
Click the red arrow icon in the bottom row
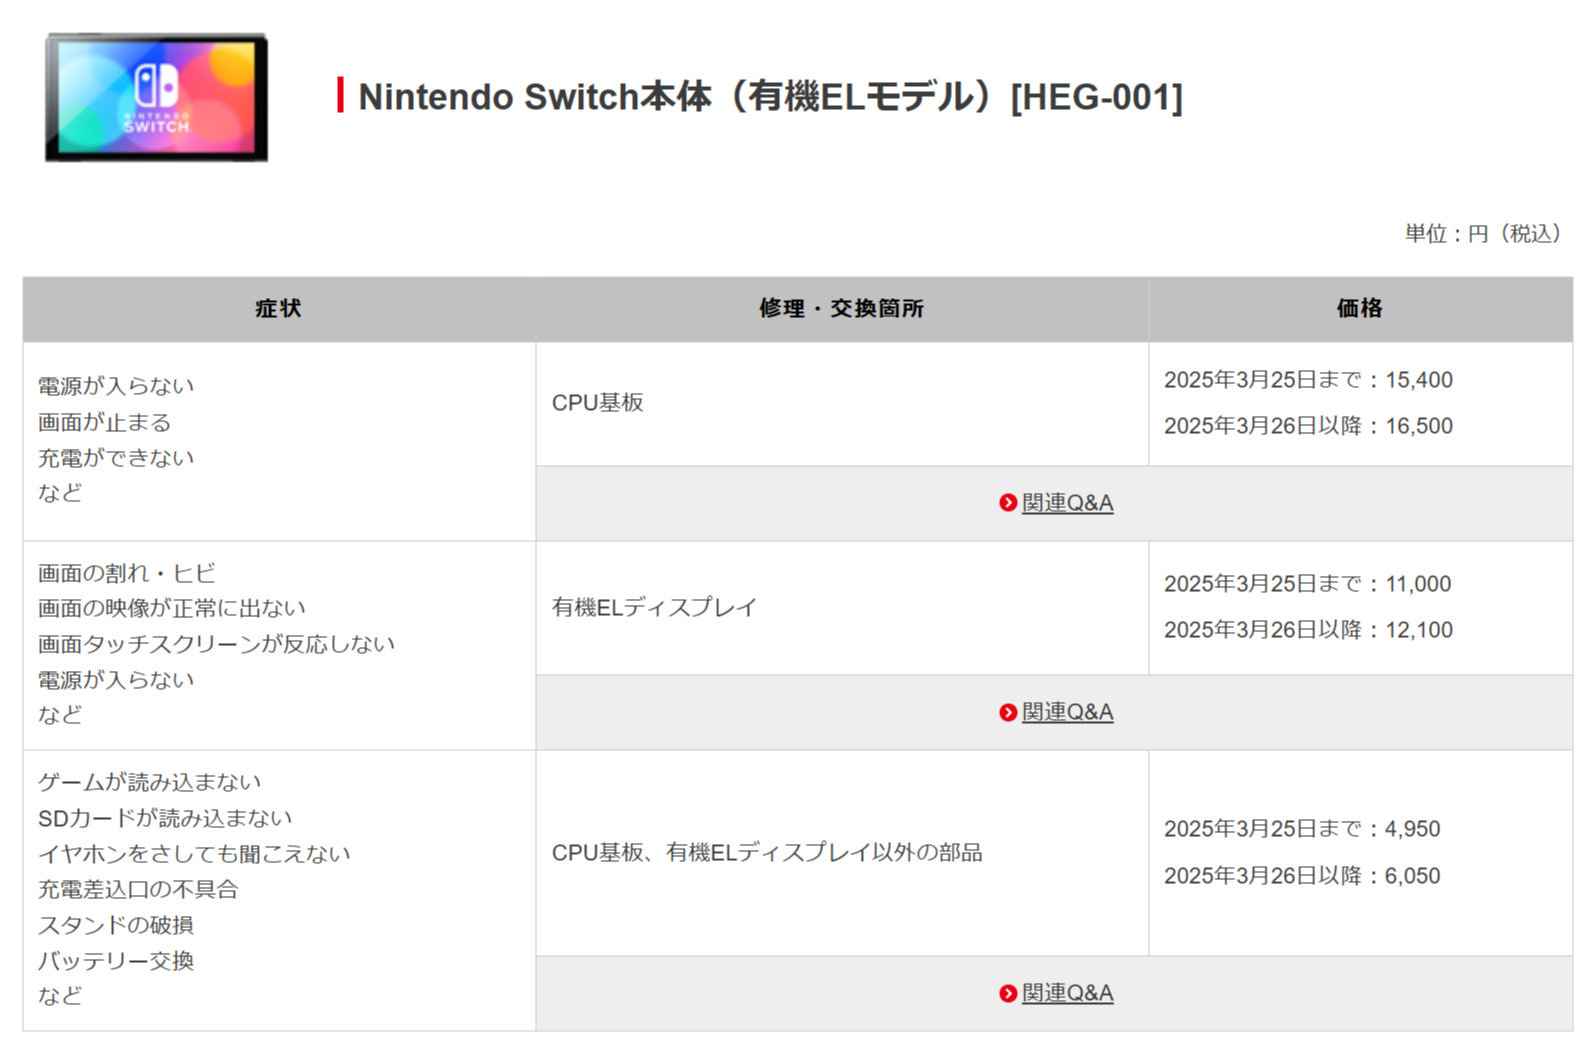pos(1007,993)
